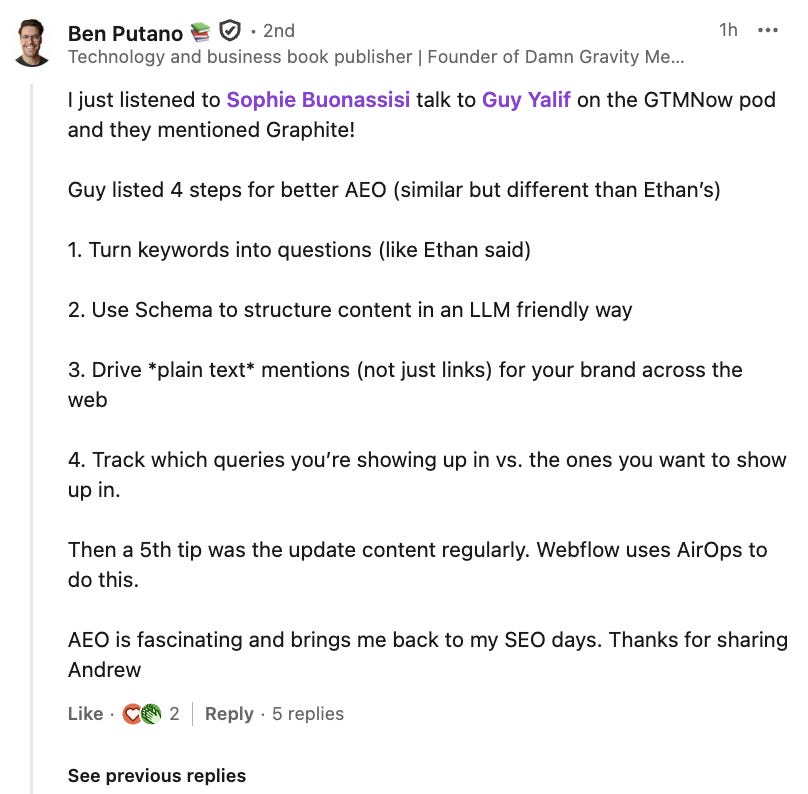Click the books emoji beside Ben Putano
The height and width of the screenshot is (794, 808).
[201, 32]
